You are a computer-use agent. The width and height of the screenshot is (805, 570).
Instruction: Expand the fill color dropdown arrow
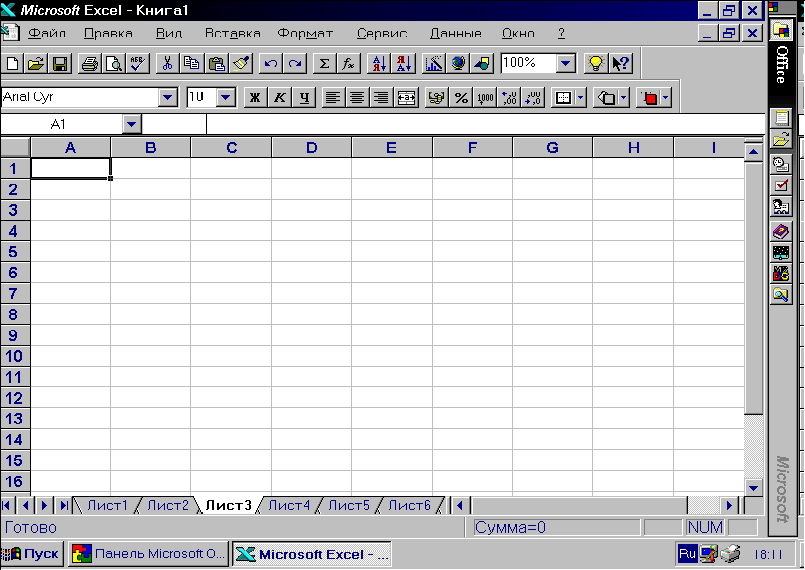(623, 98)
